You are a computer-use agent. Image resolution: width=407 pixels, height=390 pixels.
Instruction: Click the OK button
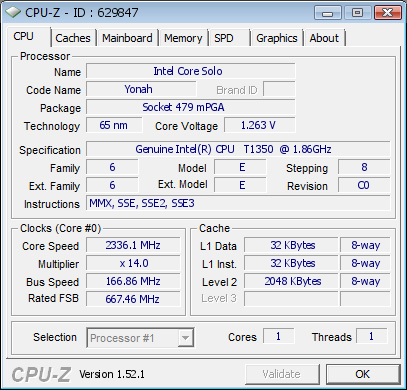363,374
